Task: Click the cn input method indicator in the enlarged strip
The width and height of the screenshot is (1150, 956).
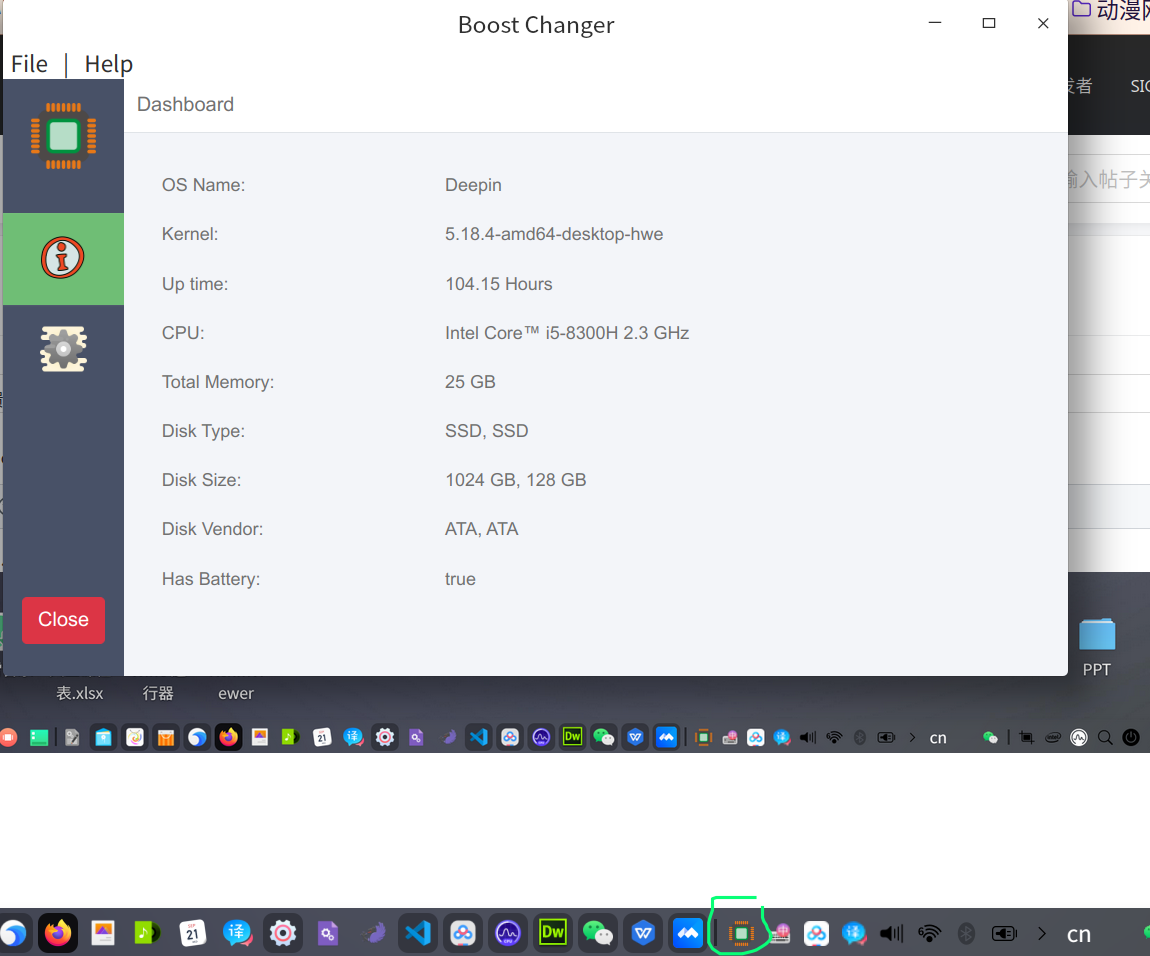Action: (x=1078, y=934)
